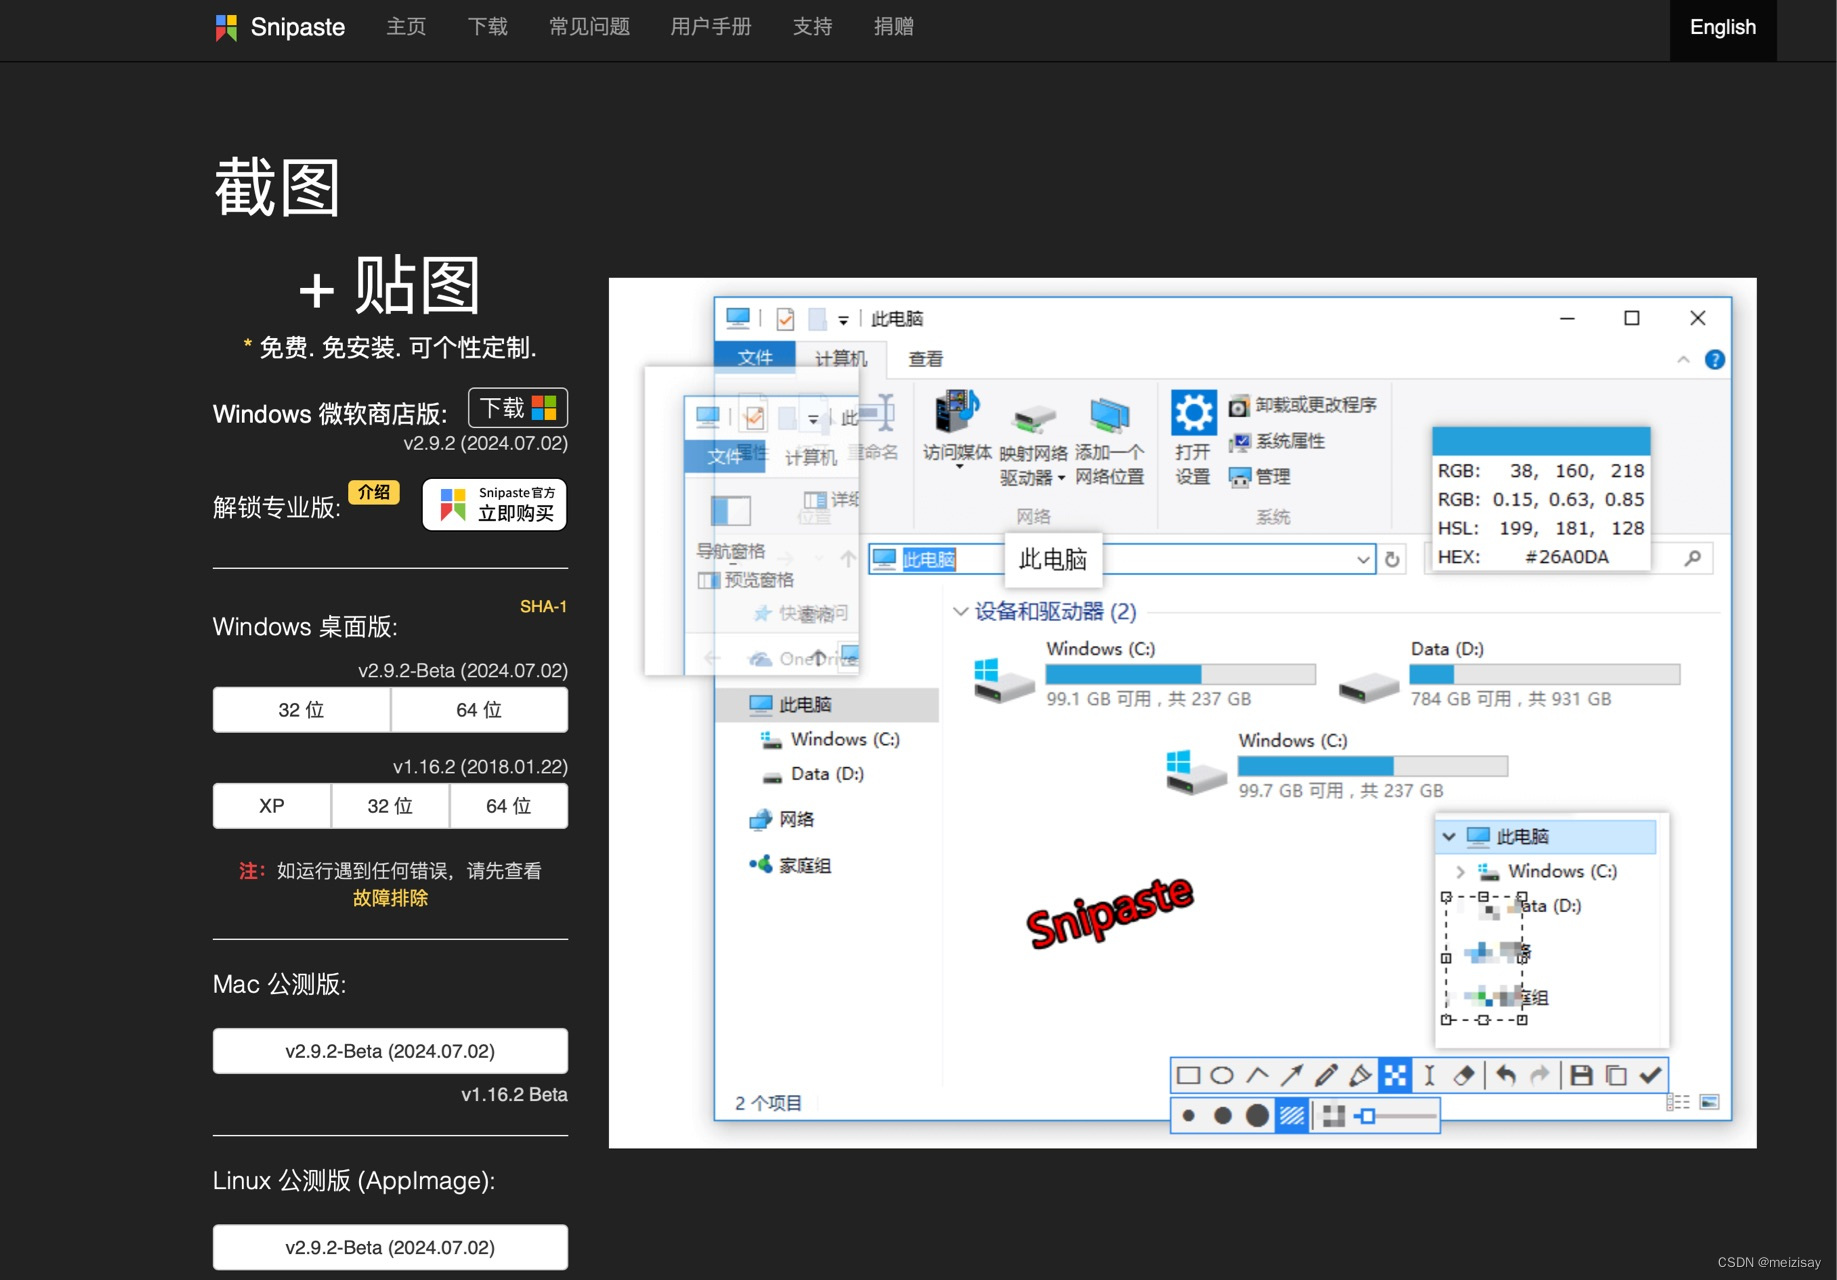Select the ellipse tool in Snipaste toolbar
1837x1280 pixels.
[1222, 1075]
